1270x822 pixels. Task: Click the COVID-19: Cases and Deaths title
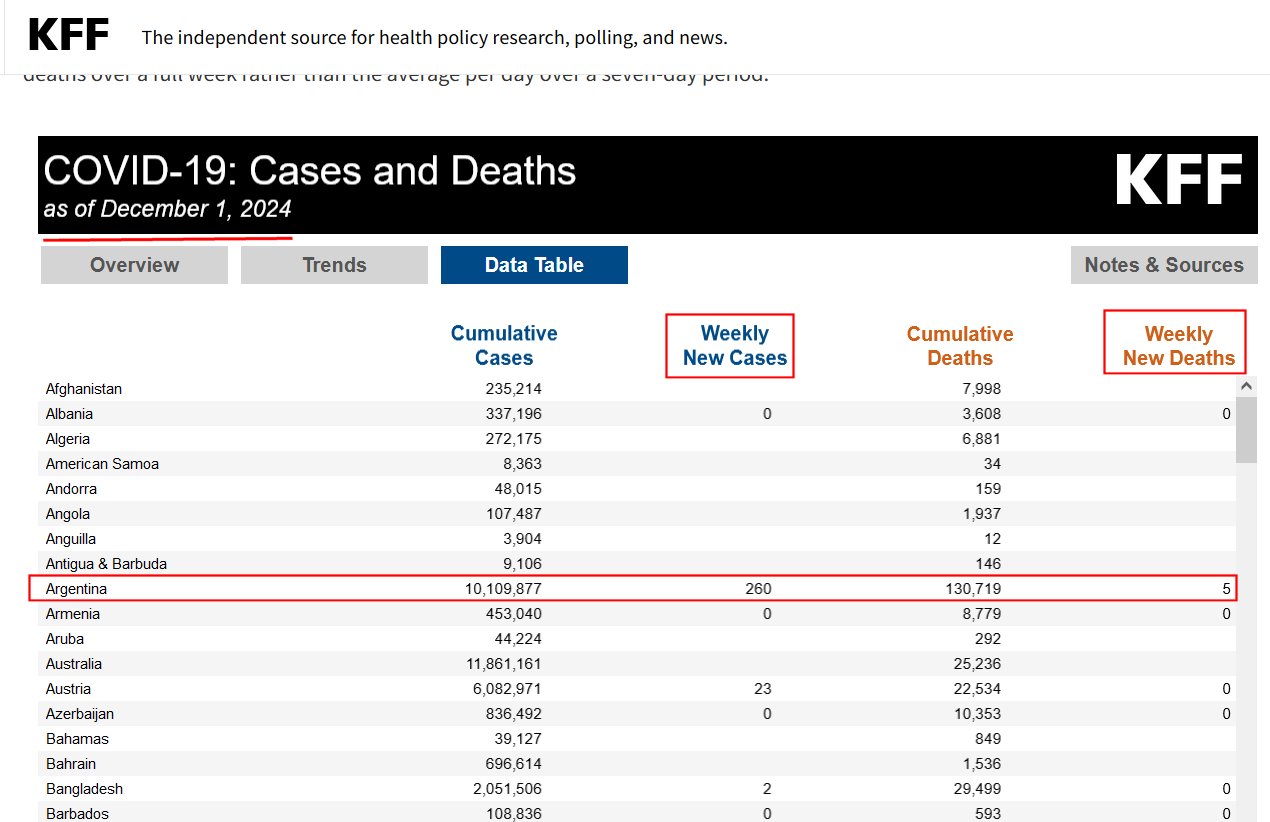click(x=310, y=172)
